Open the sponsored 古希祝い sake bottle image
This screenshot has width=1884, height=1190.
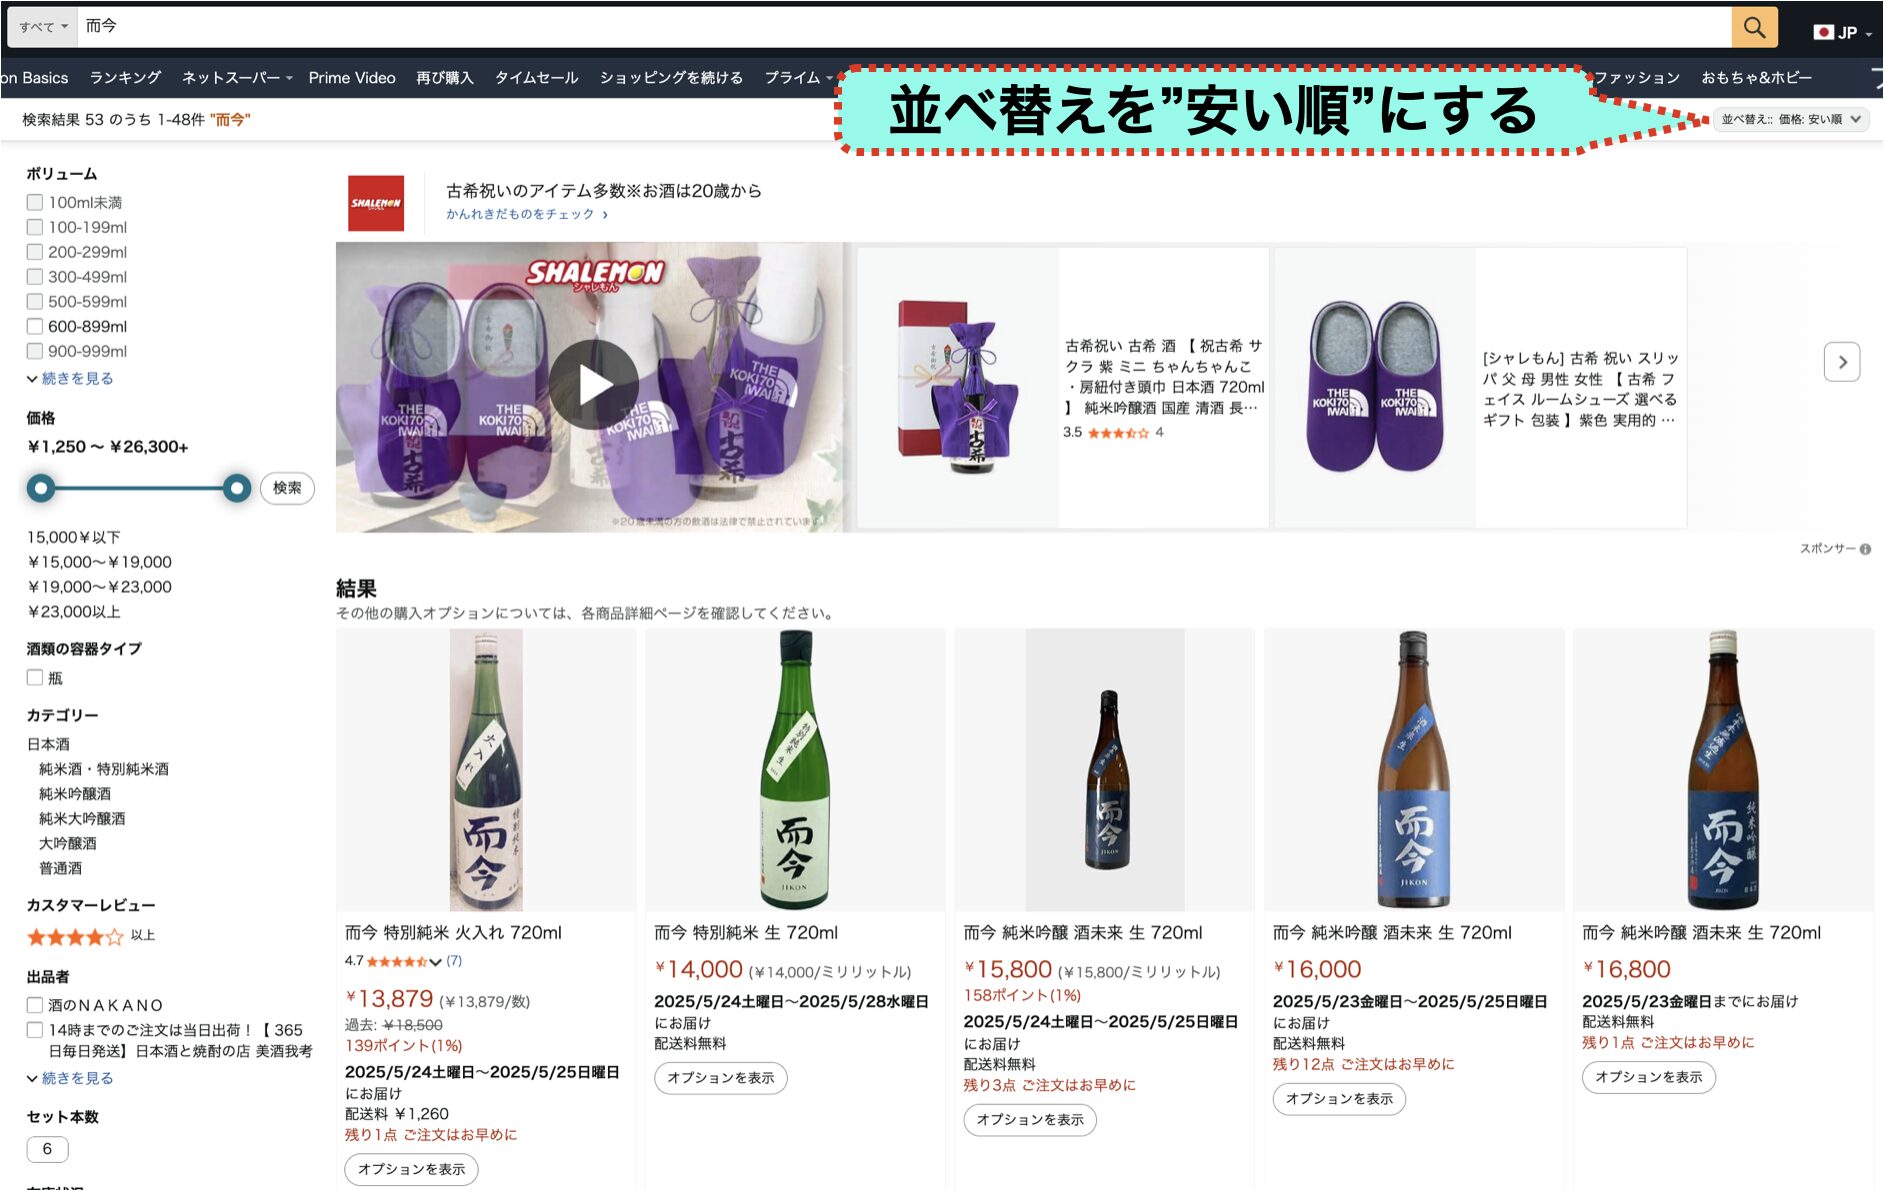click(x=958, y=388)
